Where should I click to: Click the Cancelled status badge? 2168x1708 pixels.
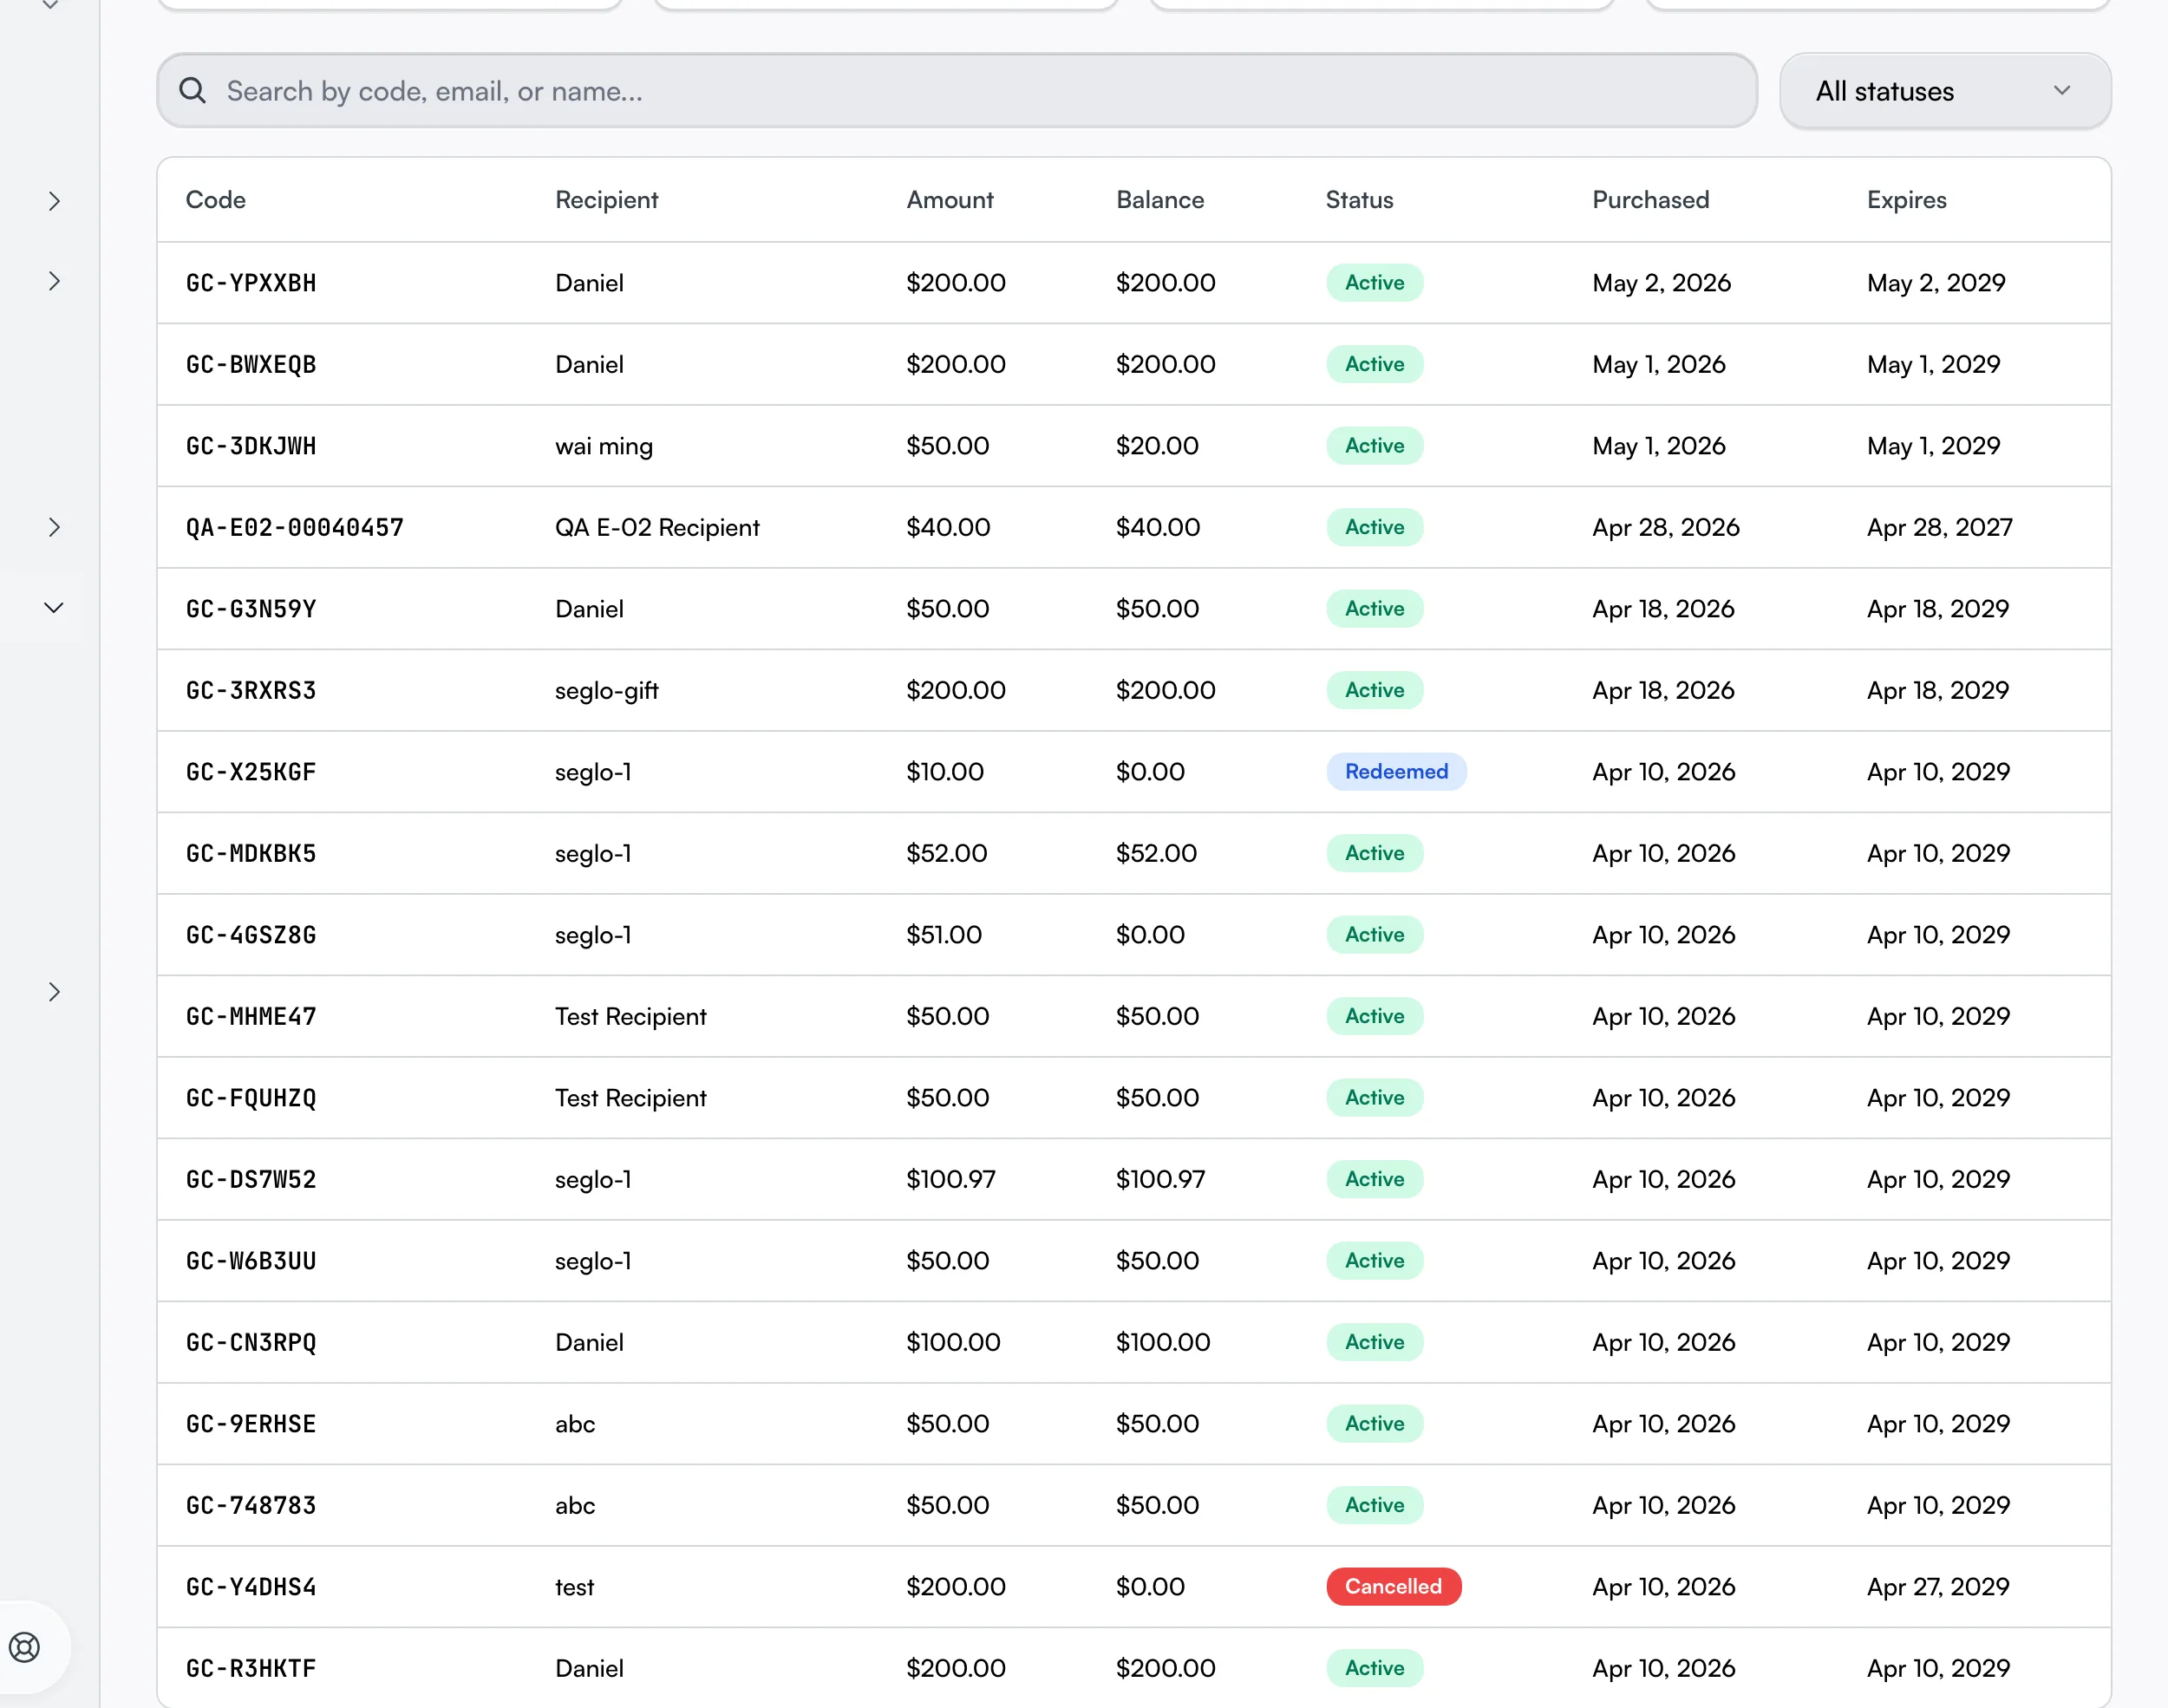coord(1393,1586)
